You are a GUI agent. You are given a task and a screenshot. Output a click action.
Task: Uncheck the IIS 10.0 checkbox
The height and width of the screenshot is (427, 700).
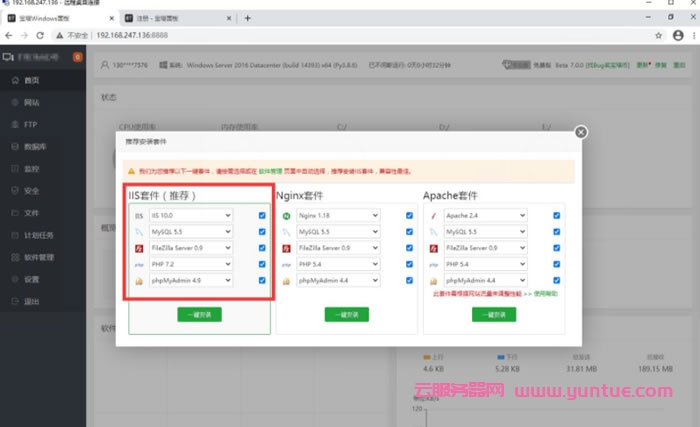(262, 215)
